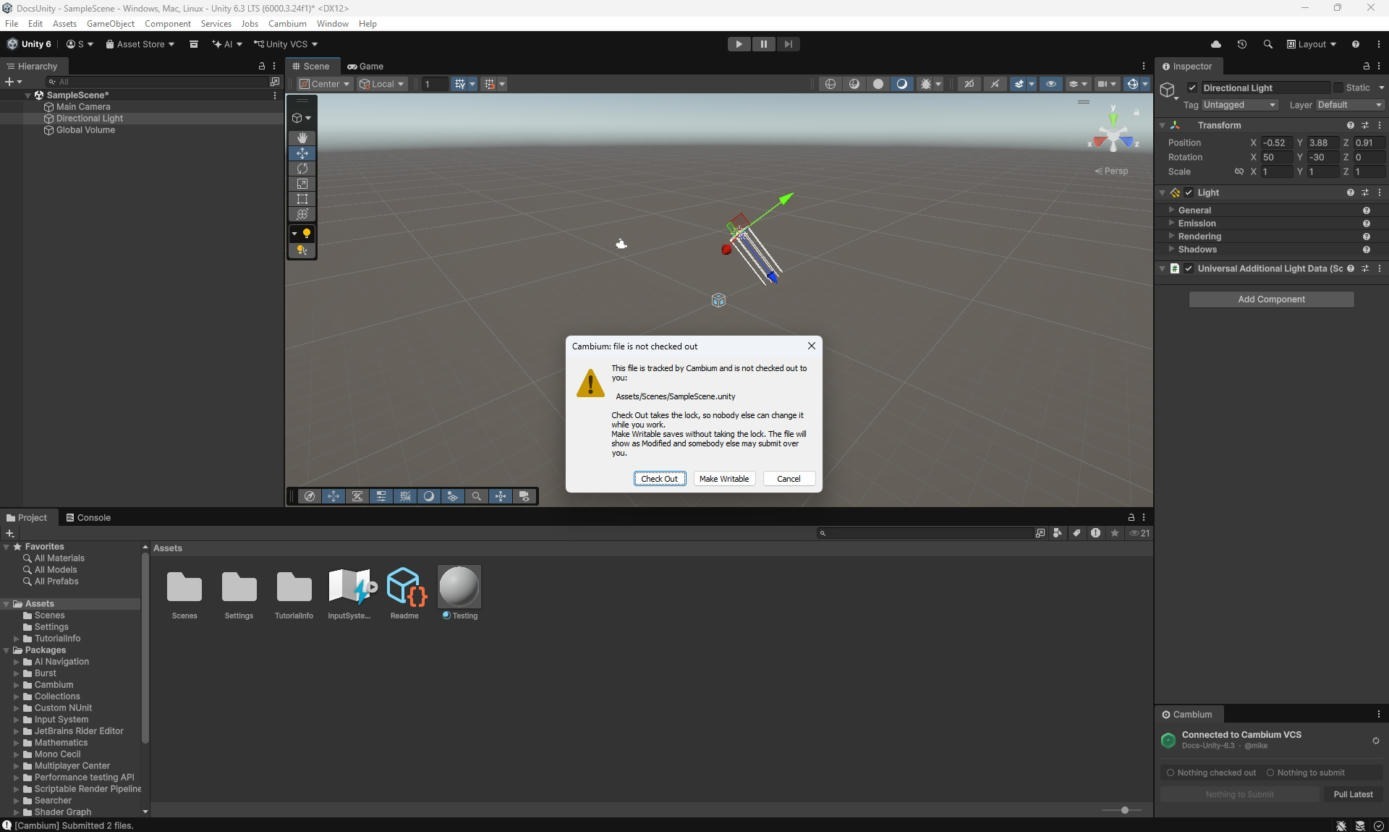Open the global search magnifier icon

coord(1268,44)
